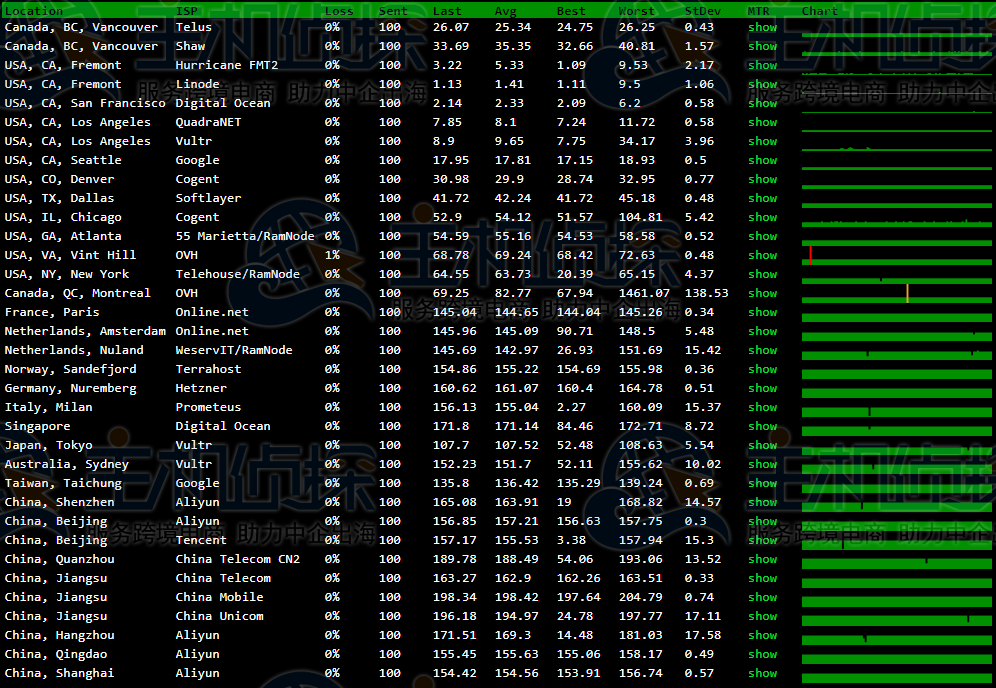Click the ISP column header

click(x=186, y=11)
